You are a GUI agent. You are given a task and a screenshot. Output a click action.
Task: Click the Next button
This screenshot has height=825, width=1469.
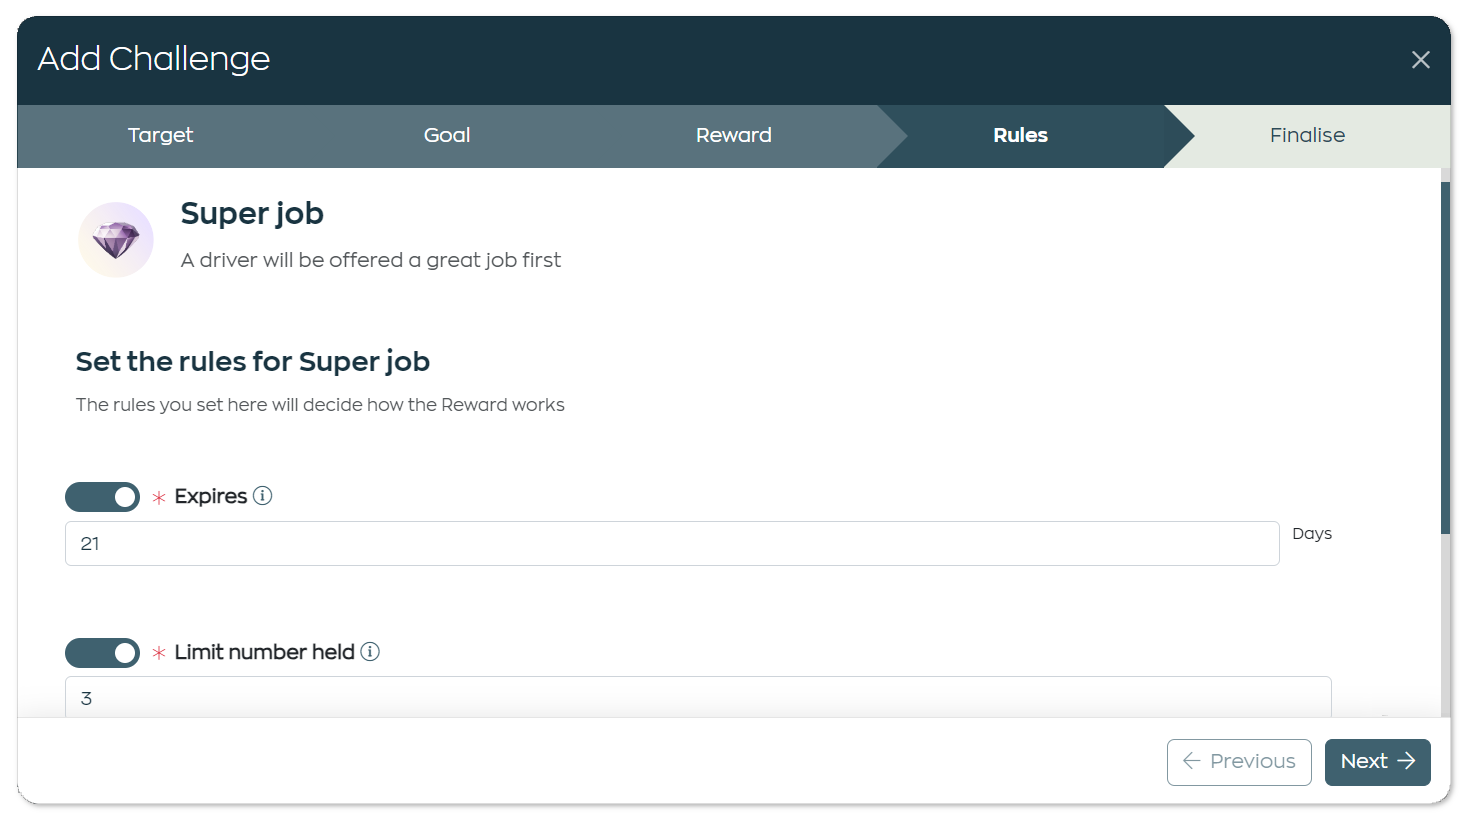click(x=1377, y=762)
